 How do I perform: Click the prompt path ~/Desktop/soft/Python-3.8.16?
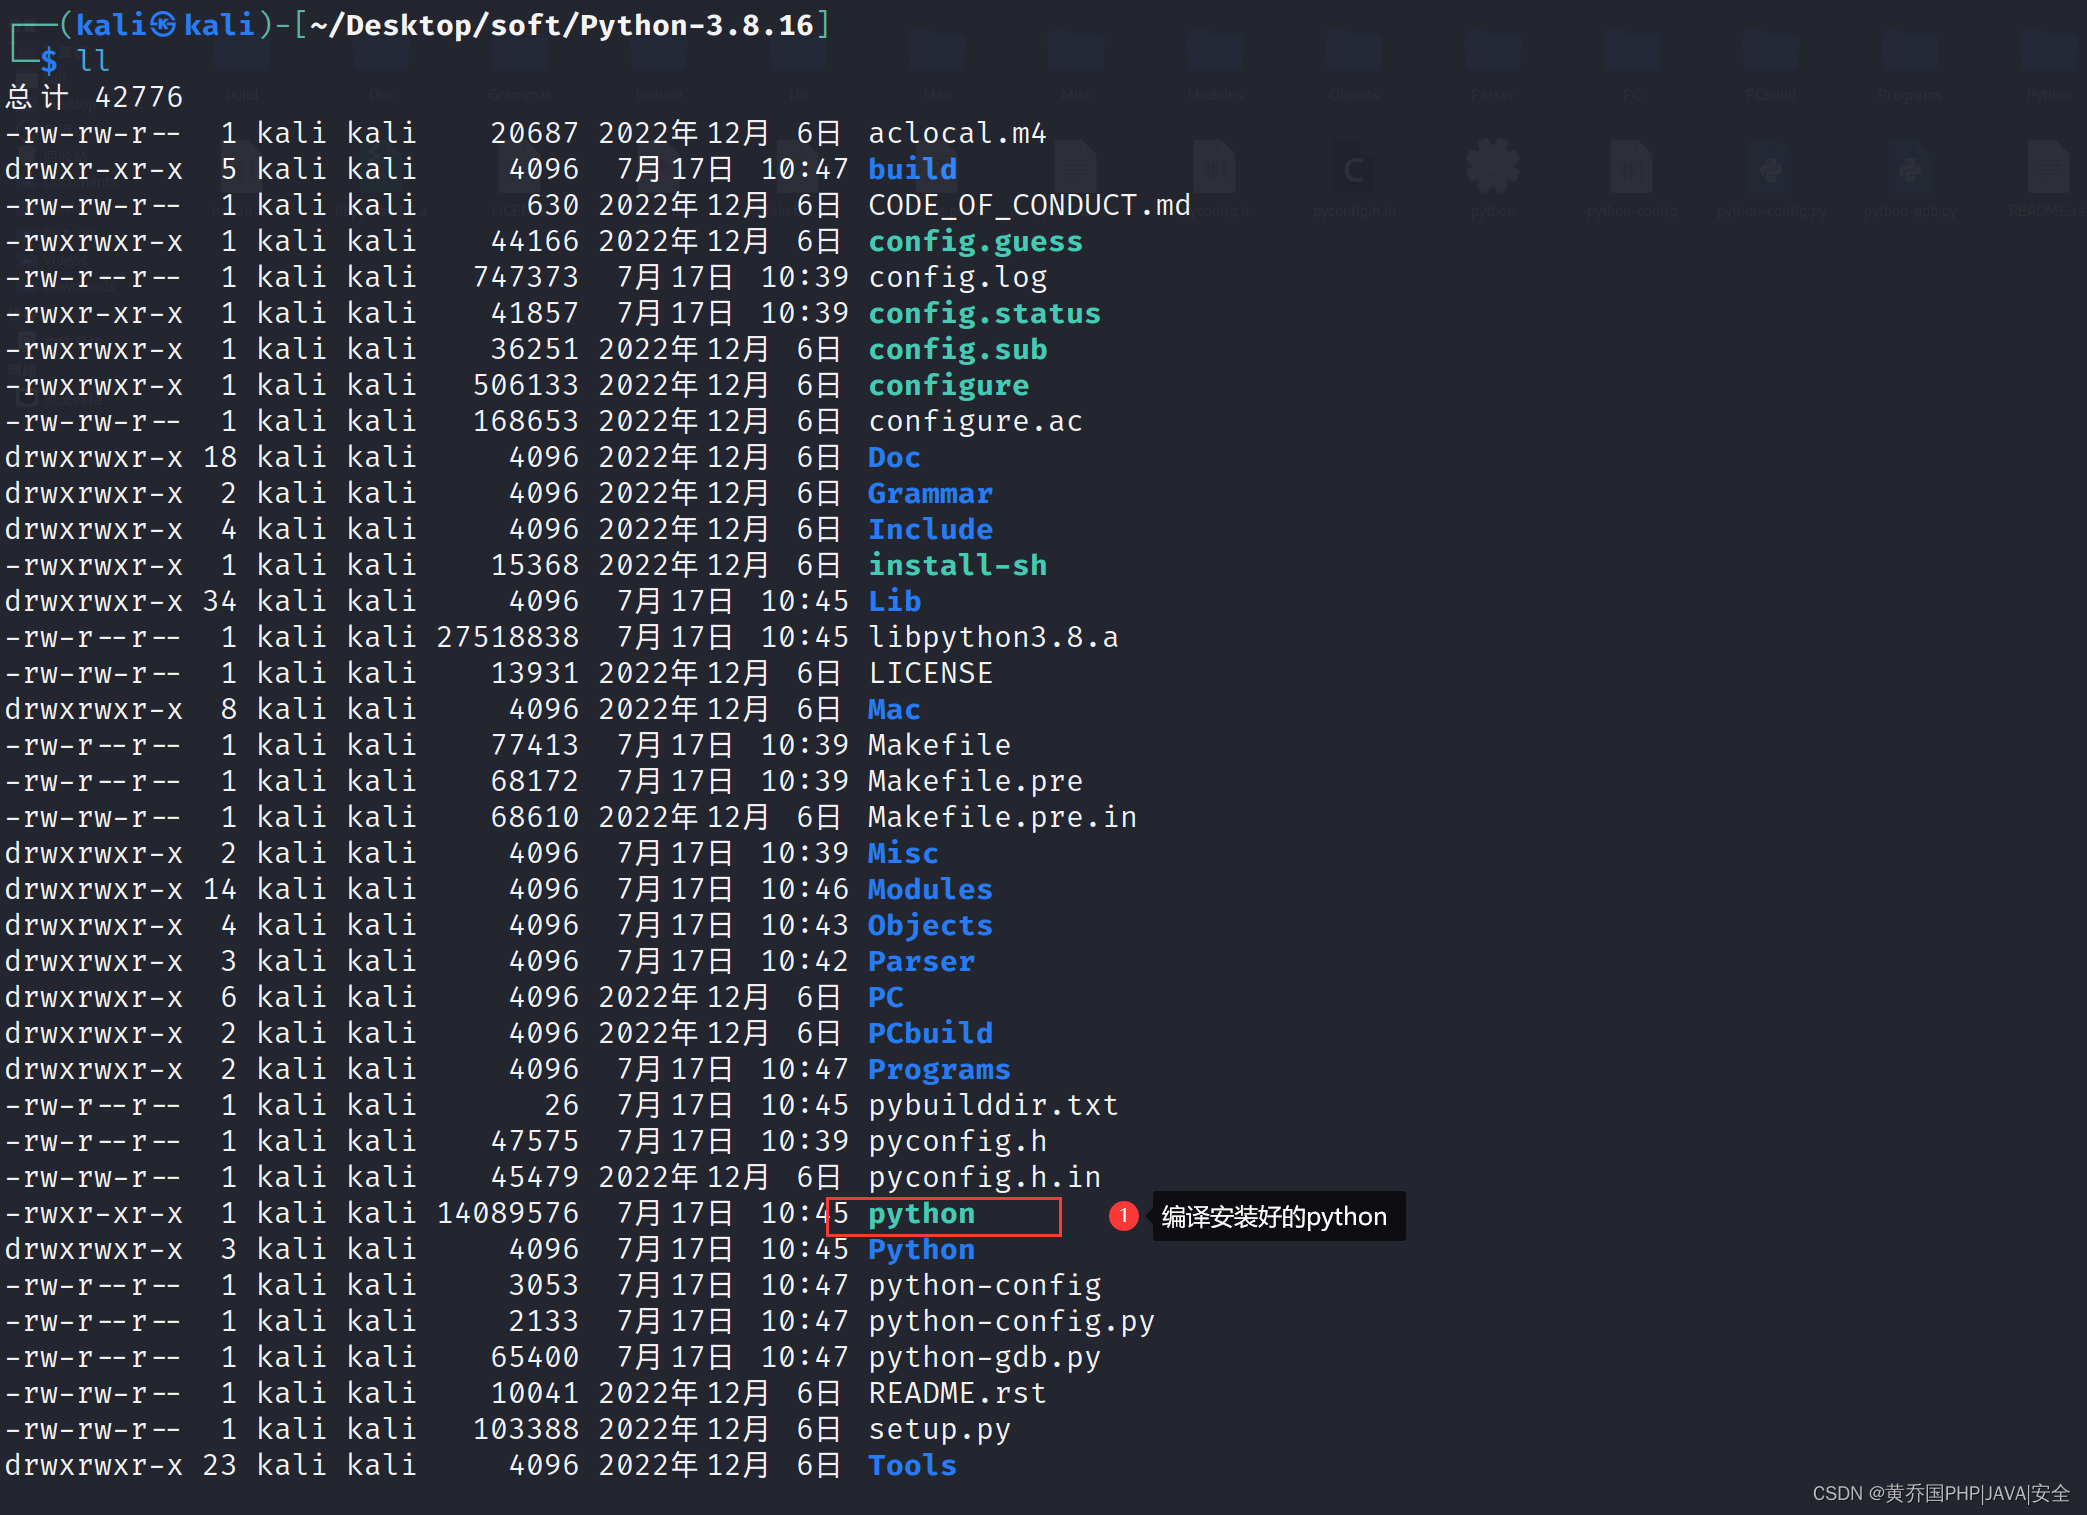click(x=562, y=25)
